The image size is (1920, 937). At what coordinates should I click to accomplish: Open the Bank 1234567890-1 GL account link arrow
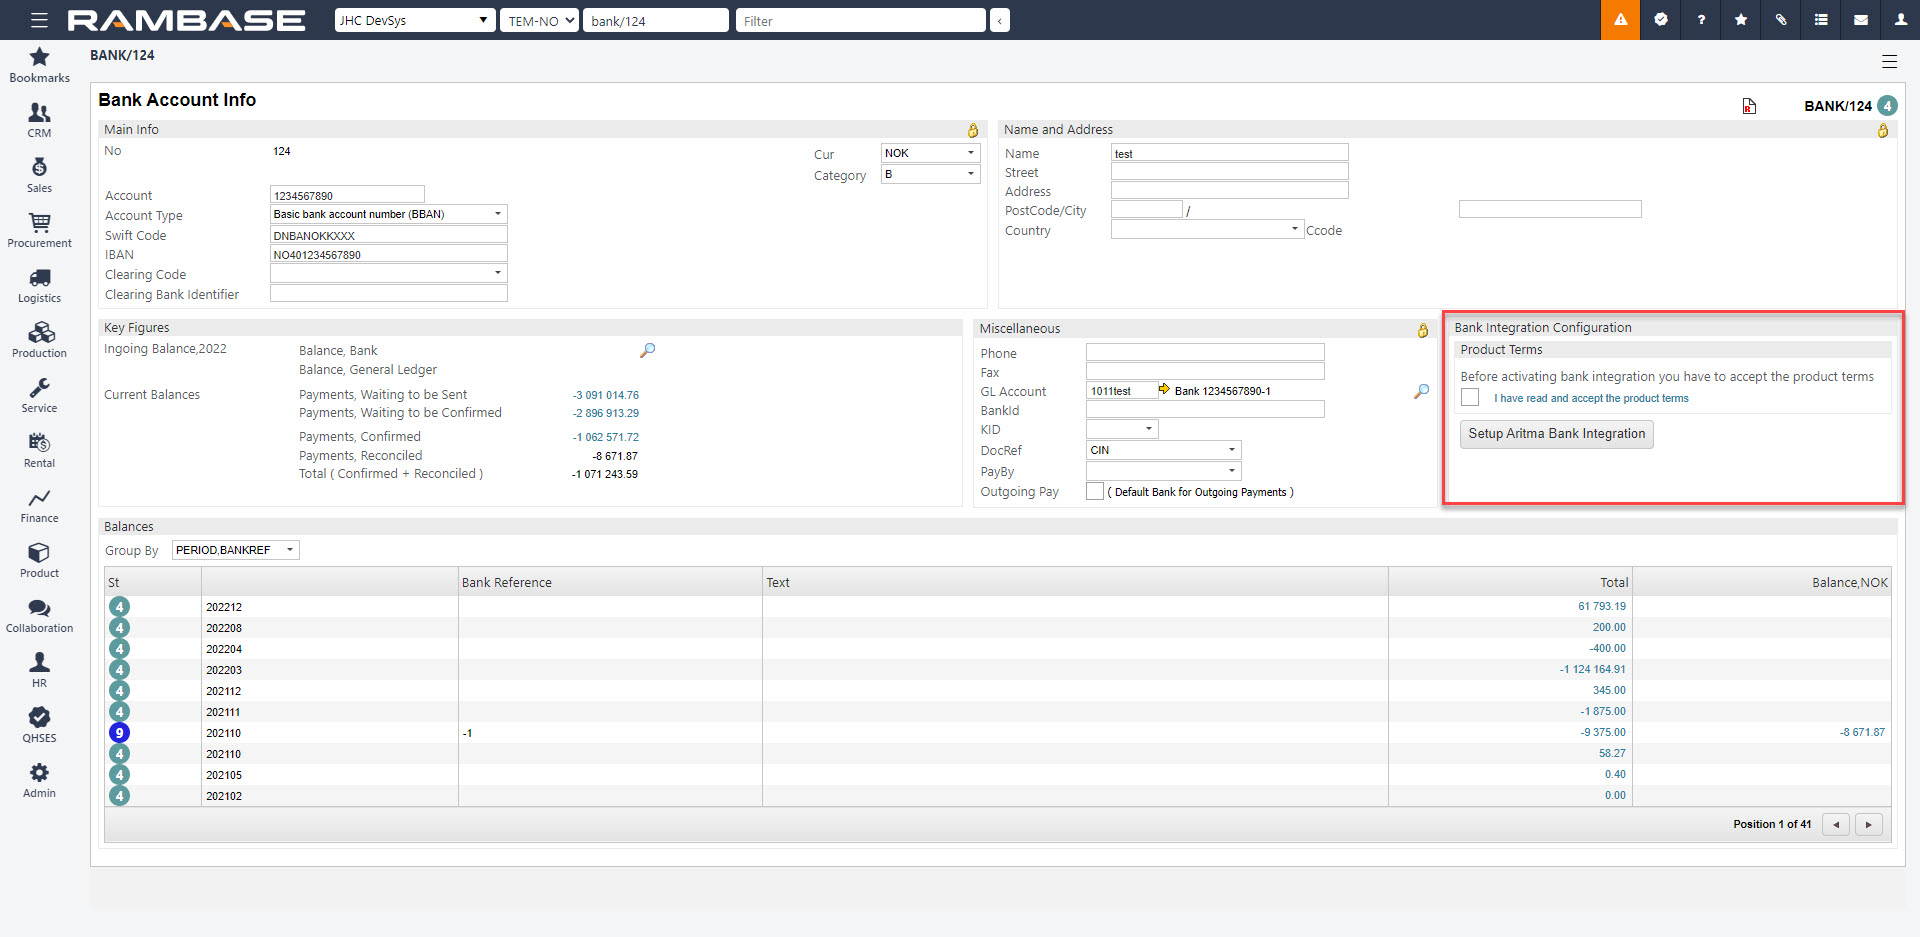click(1164, 389)
